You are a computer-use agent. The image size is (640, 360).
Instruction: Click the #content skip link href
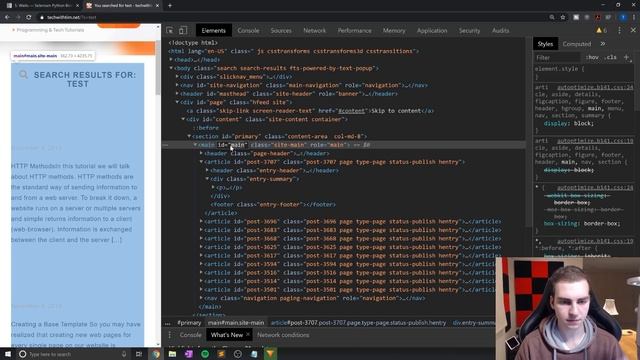click(351, 111)
